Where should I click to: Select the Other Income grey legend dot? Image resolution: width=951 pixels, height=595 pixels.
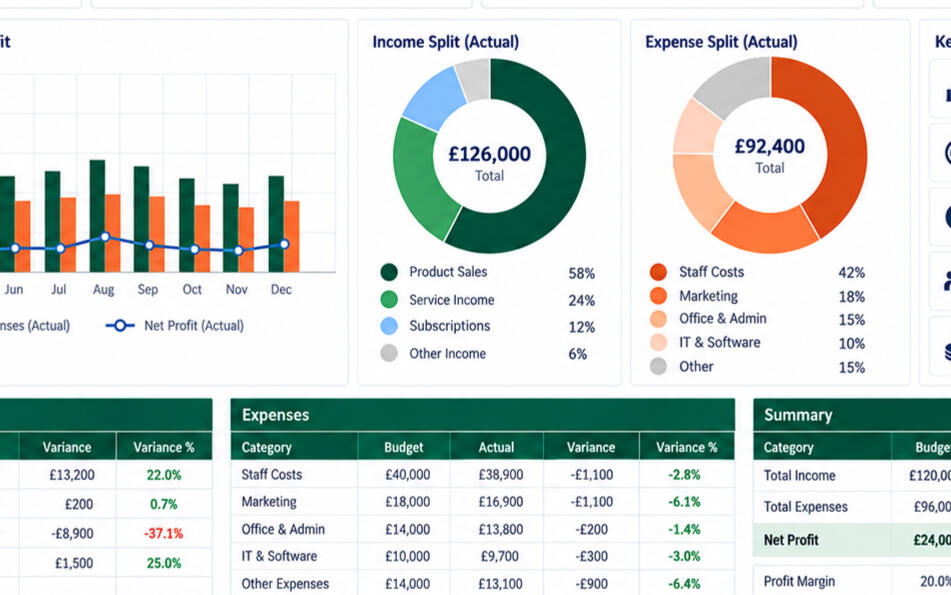[389, 353]
